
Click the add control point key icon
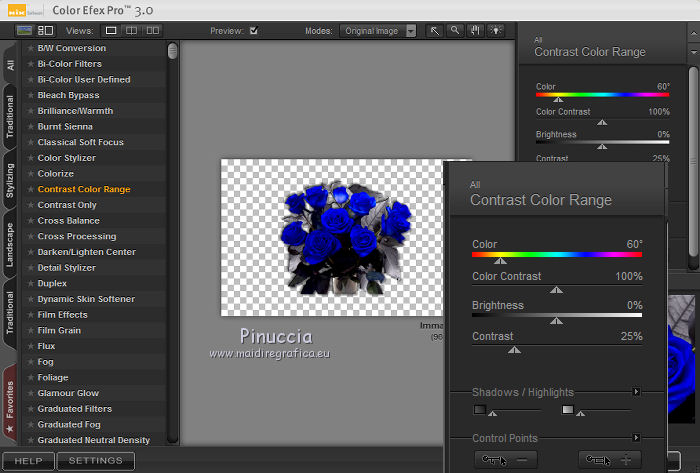click(x=610, y=460)
